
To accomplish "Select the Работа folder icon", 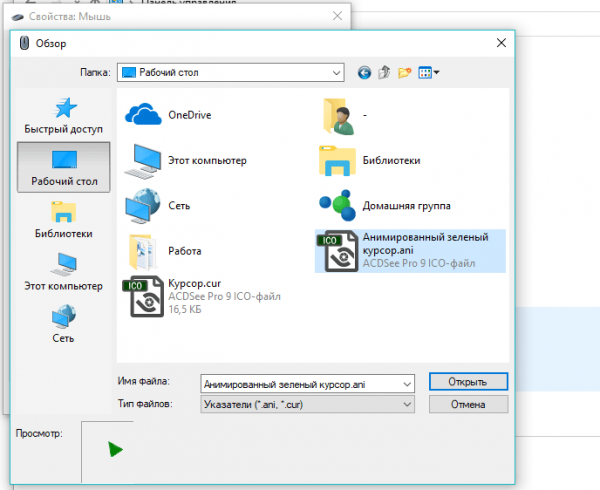I will coord(143,252).
